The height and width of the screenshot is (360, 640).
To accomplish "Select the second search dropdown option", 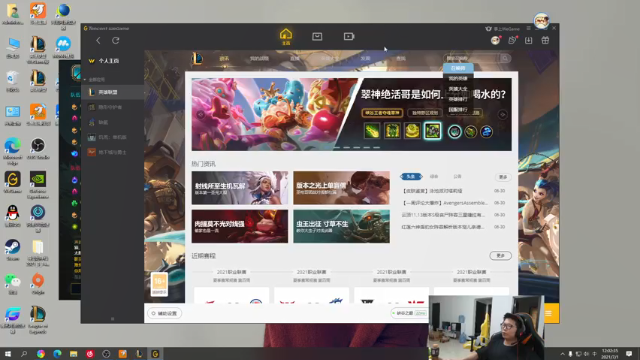I will coord(458,78).
